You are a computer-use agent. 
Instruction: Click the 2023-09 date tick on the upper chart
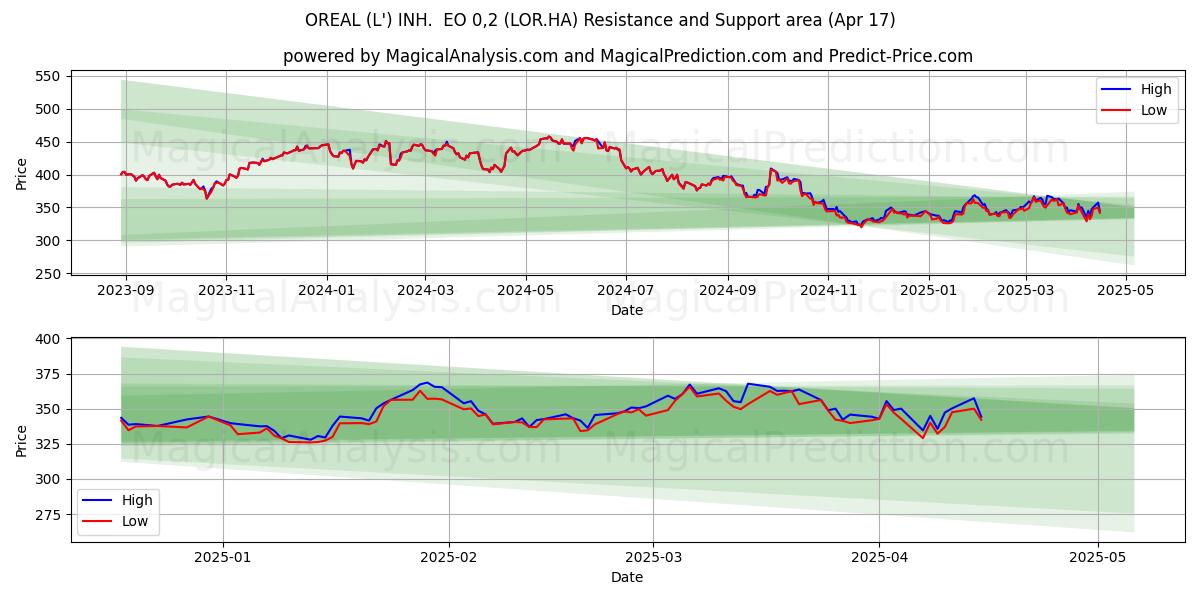(x=126, y=292)
